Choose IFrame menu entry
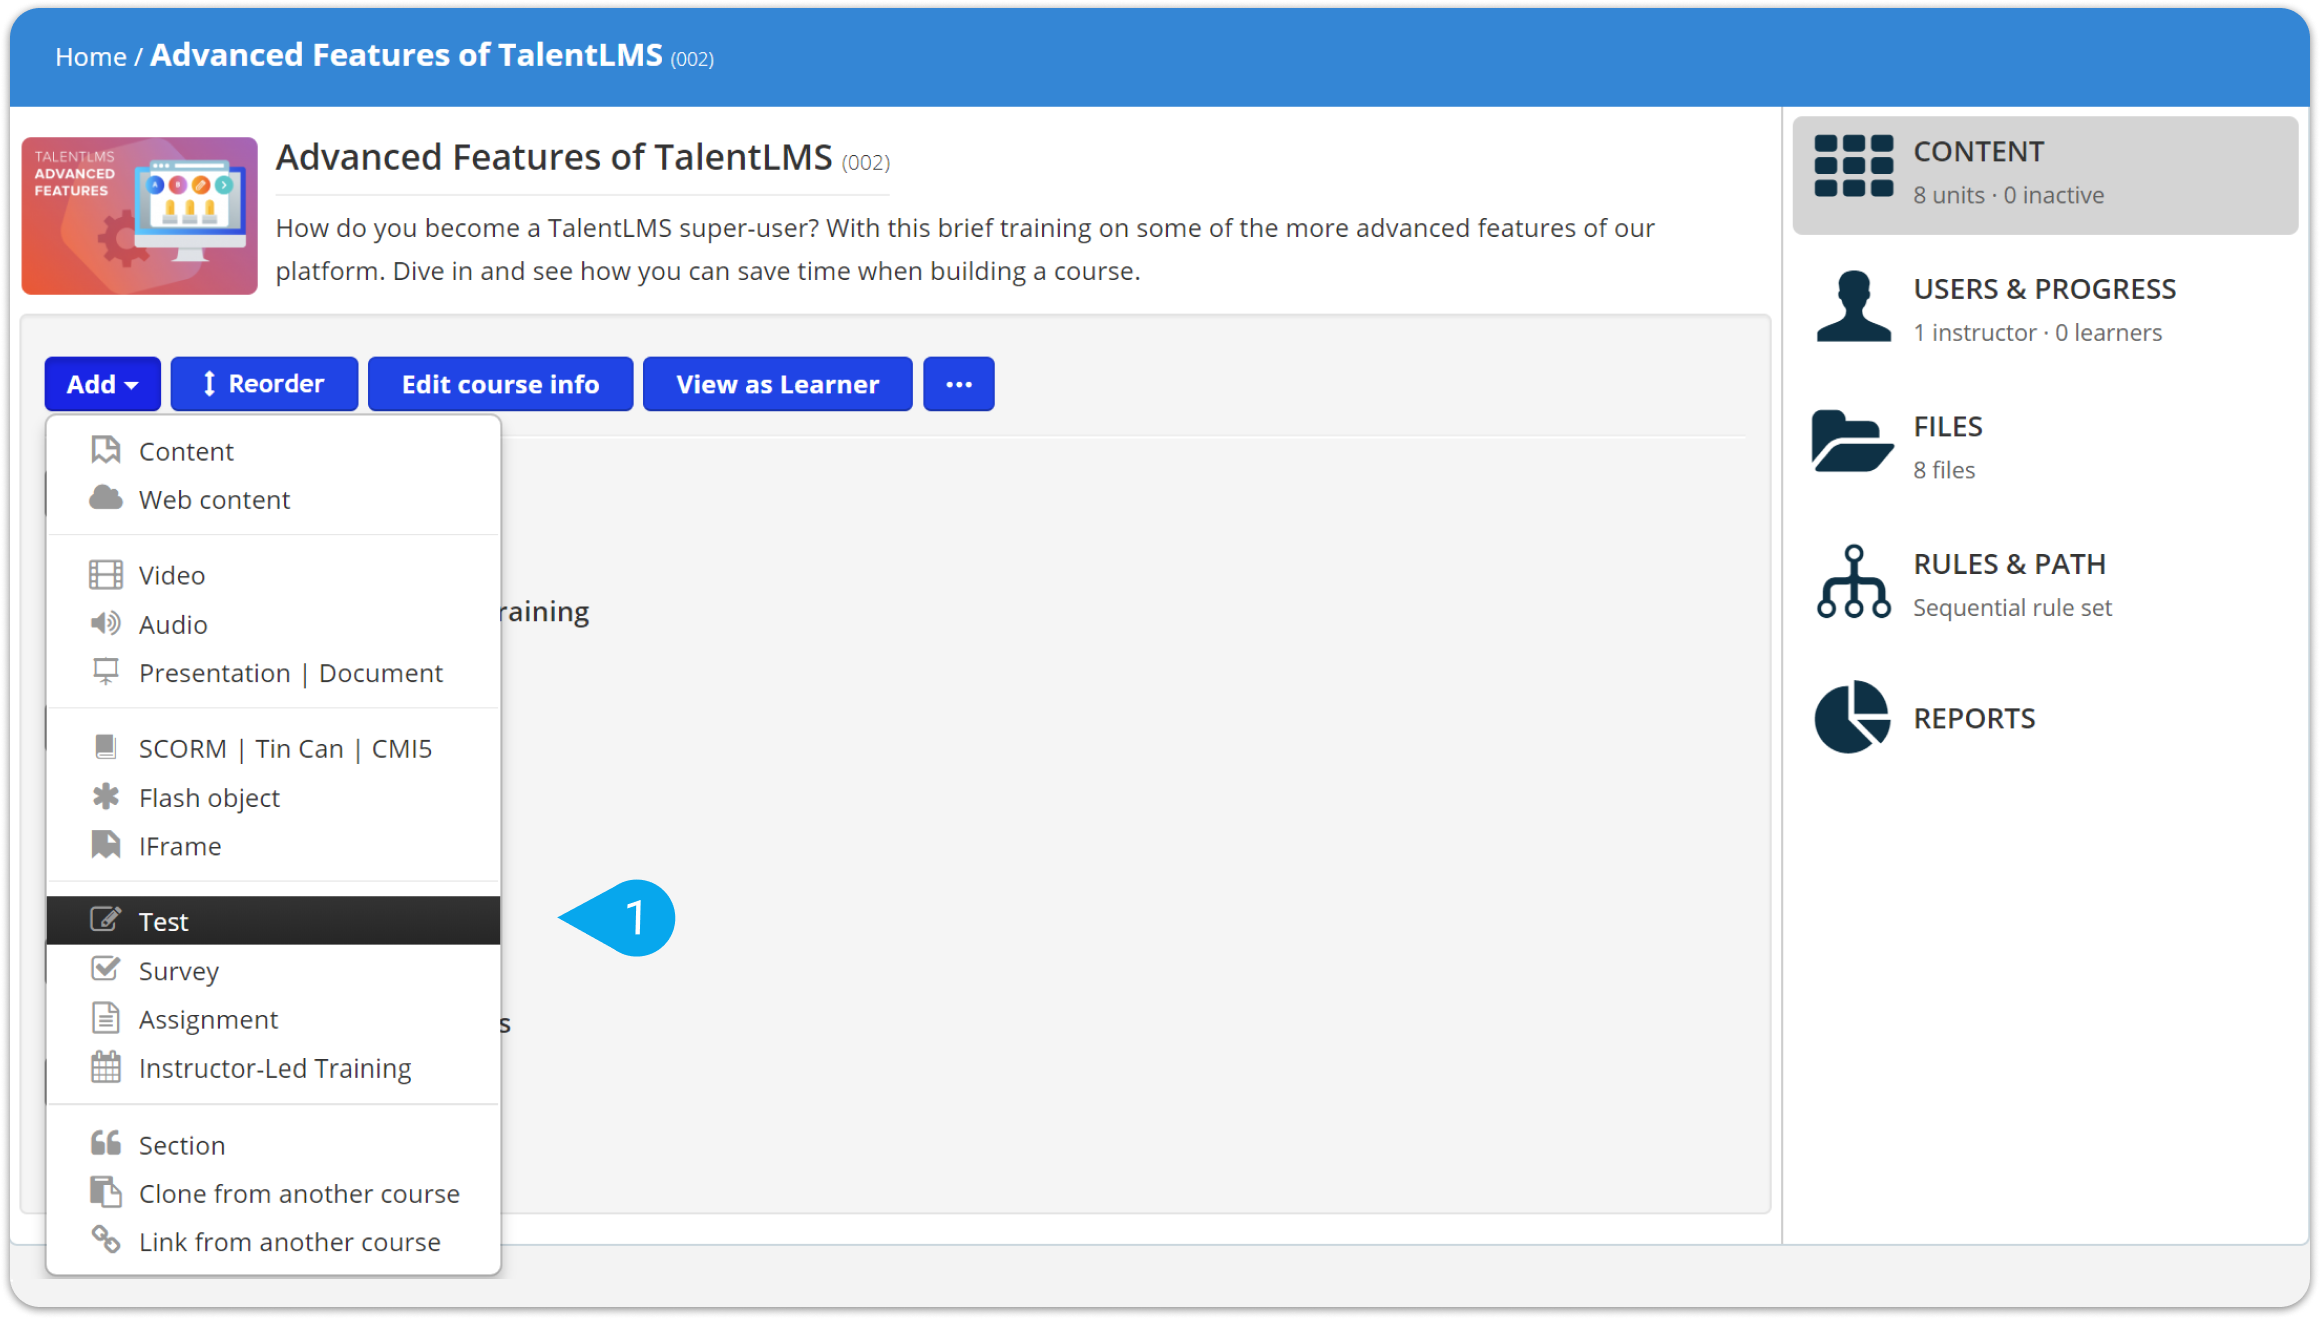Viewport: 2320px width, 1319px height. click(273, 846)
